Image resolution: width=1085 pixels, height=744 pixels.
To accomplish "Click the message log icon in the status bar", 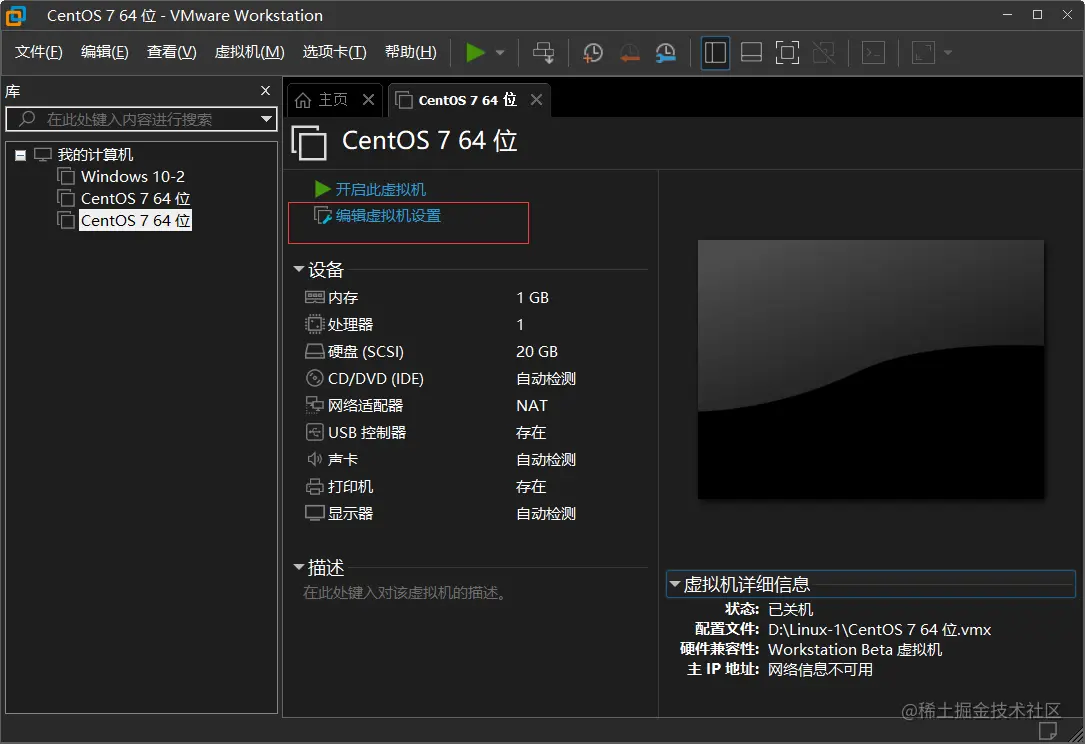I will pyautogui.click(x=1048, y=731).
